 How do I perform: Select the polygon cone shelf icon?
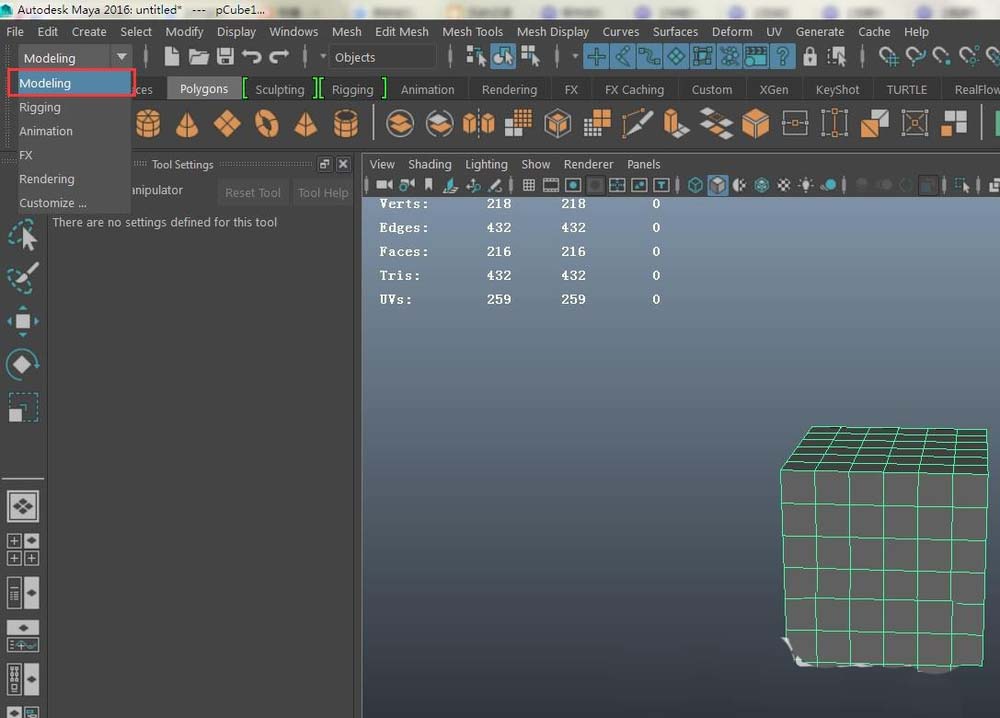click(x=187, y=124)
